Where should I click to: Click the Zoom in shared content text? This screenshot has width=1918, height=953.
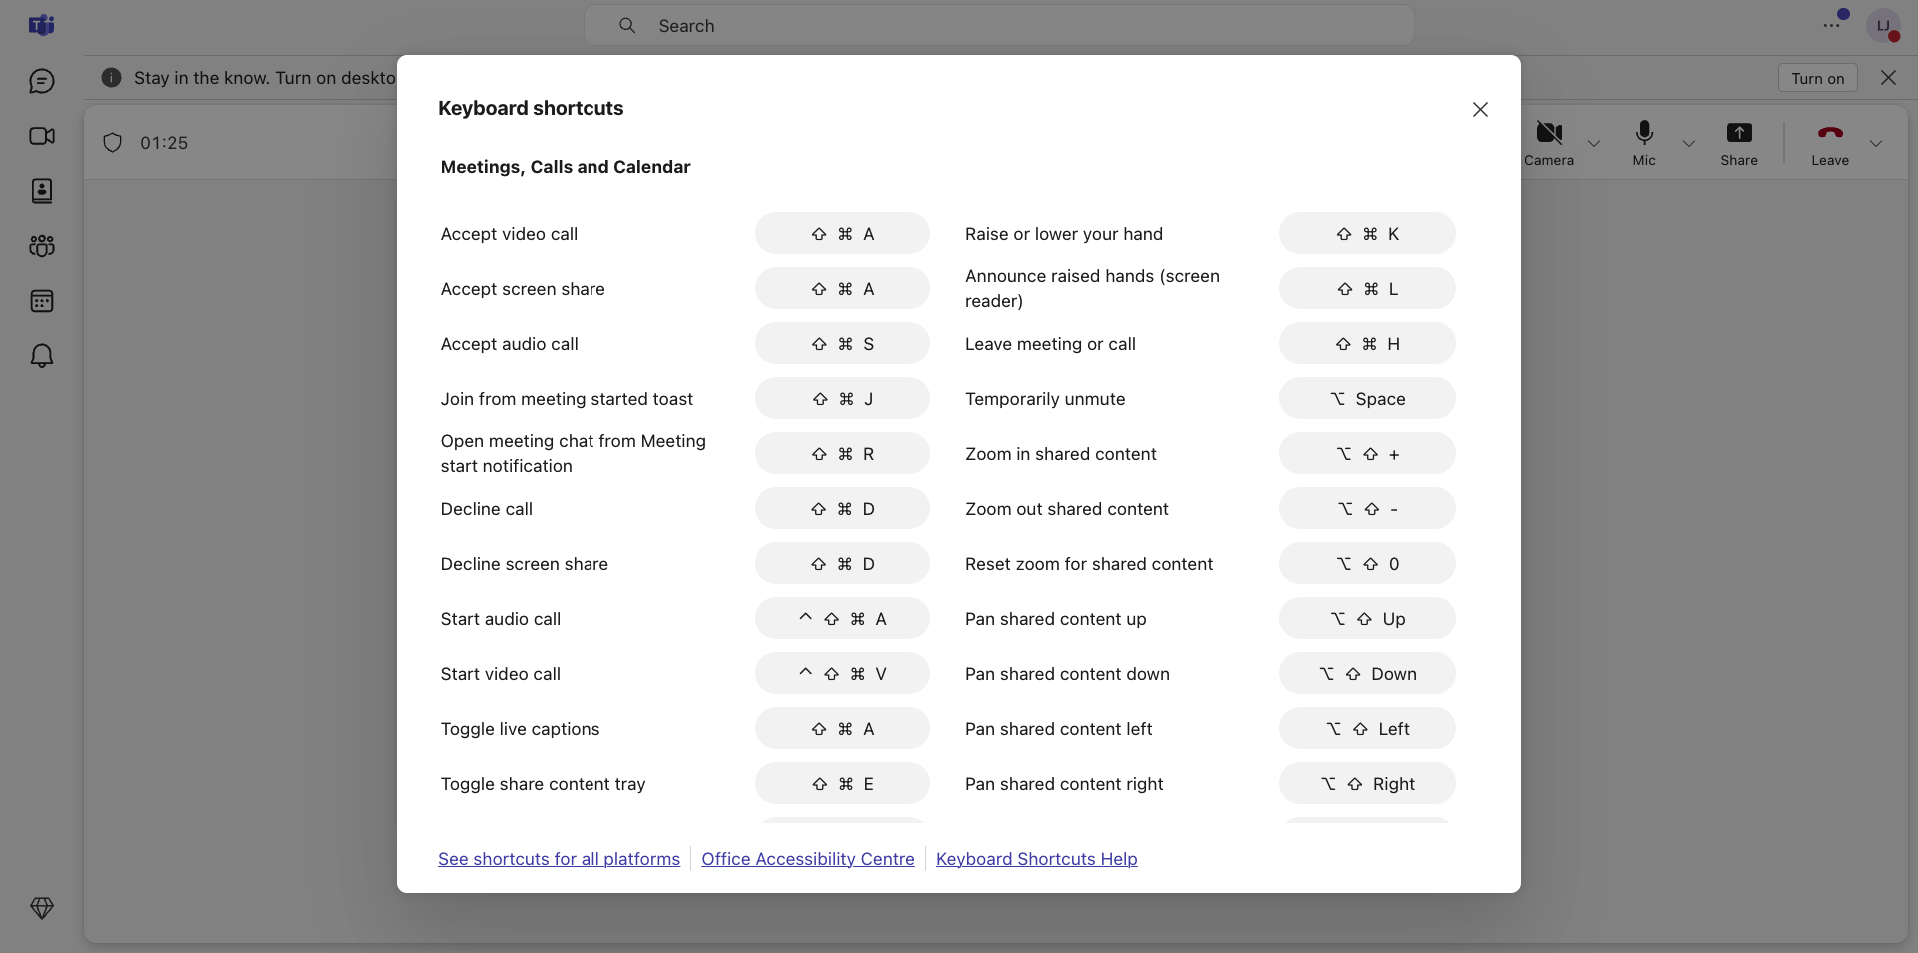1061,454
